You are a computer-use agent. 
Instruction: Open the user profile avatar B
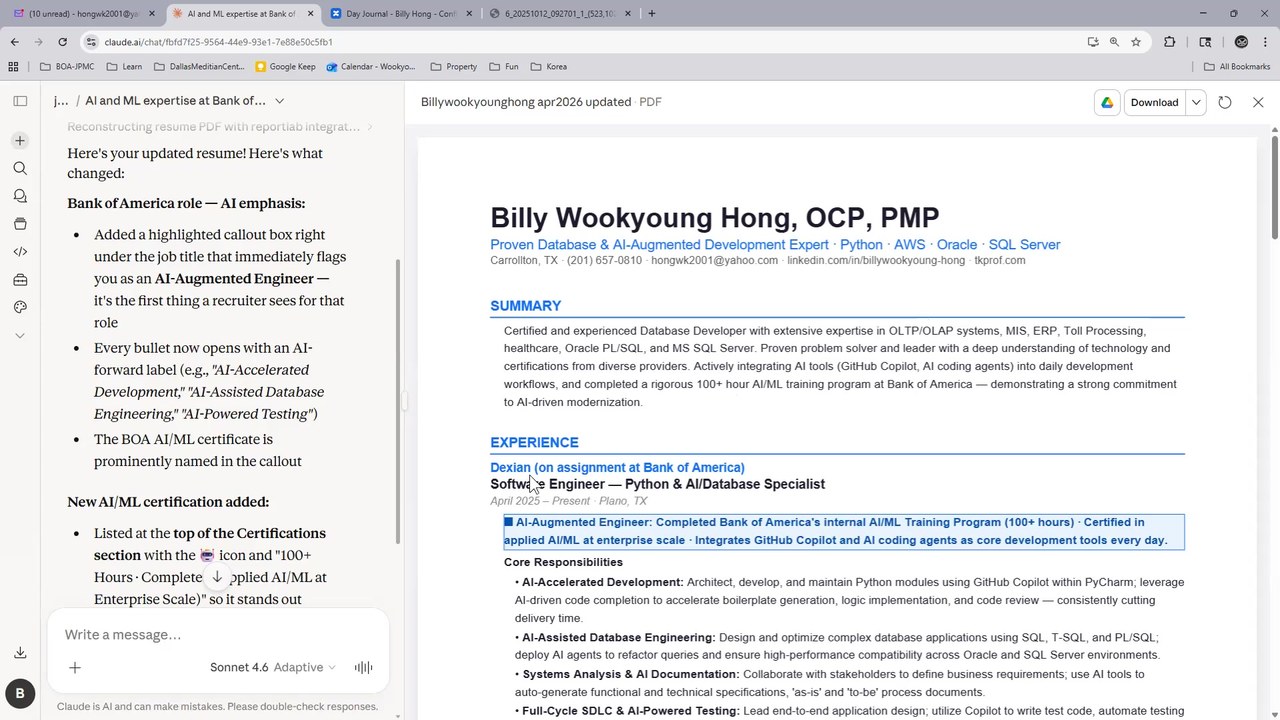[20, 693]
